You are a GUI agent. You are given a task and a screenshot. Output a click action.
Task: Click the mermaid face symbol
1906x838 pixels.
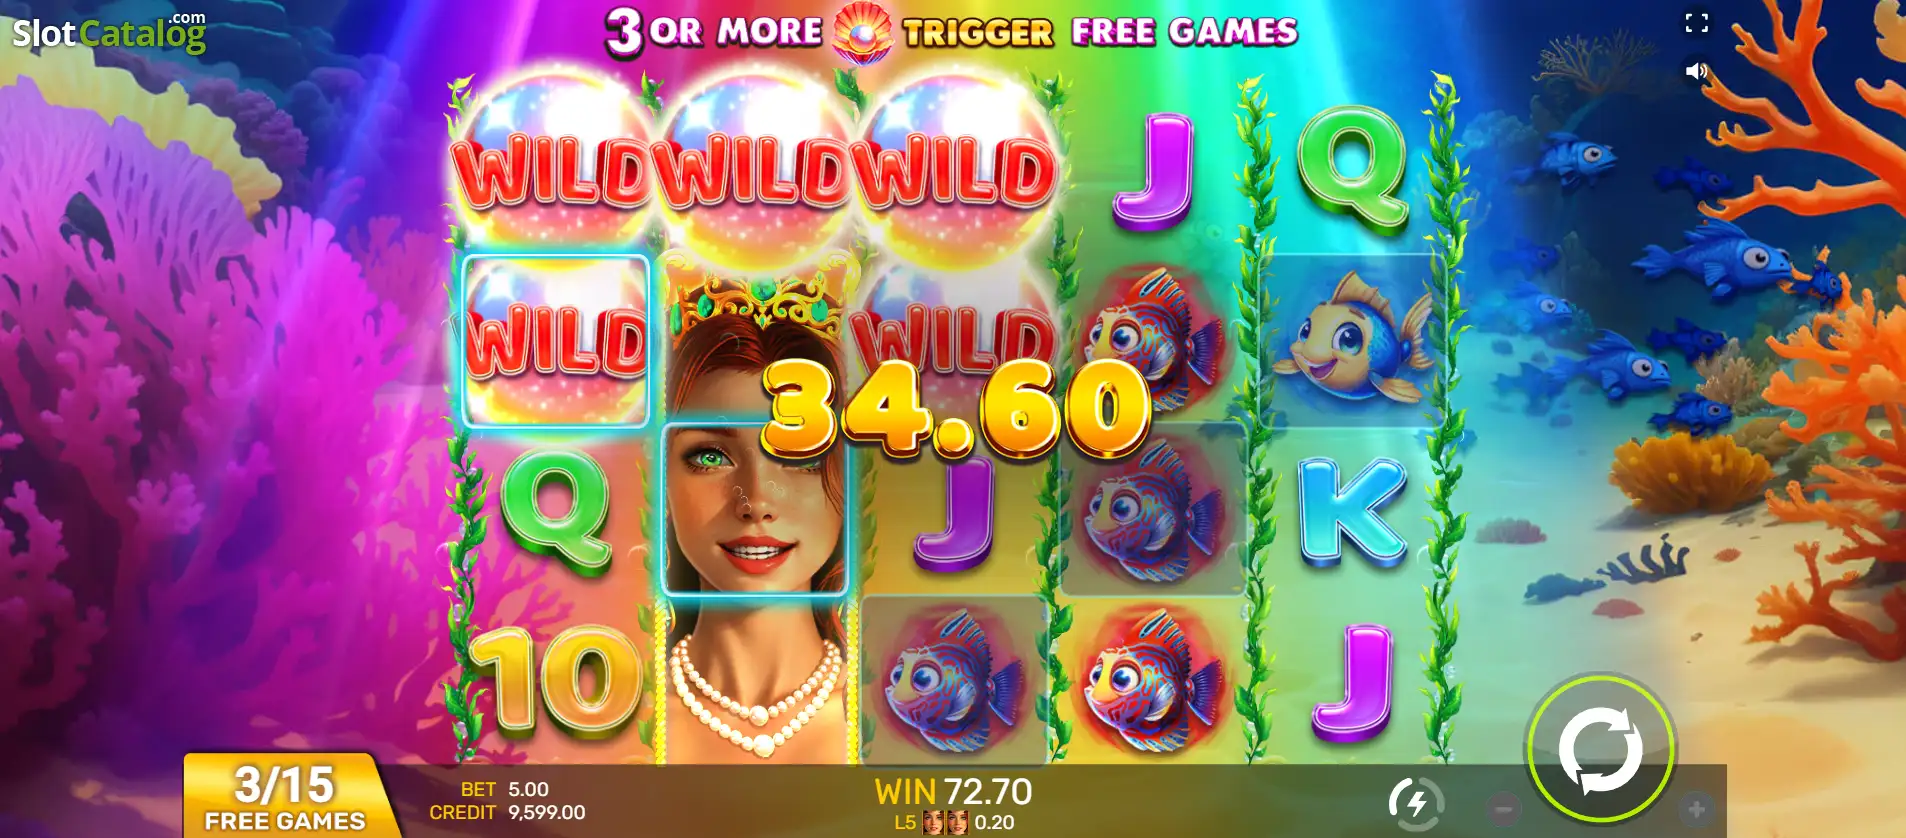755,510
